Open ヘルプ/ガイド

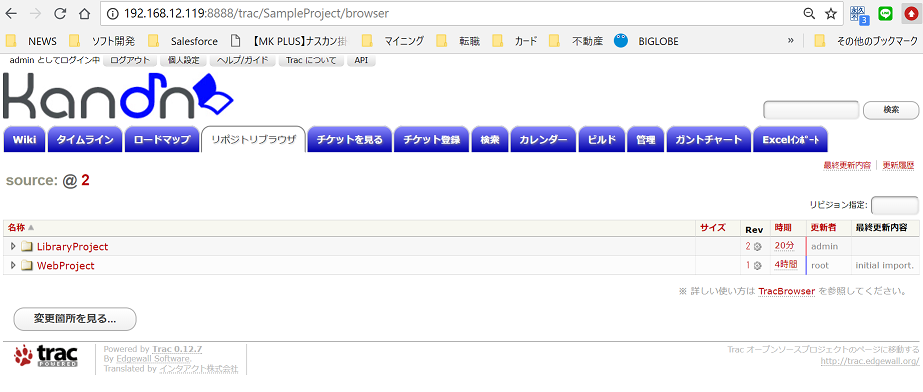coord(243,60)
